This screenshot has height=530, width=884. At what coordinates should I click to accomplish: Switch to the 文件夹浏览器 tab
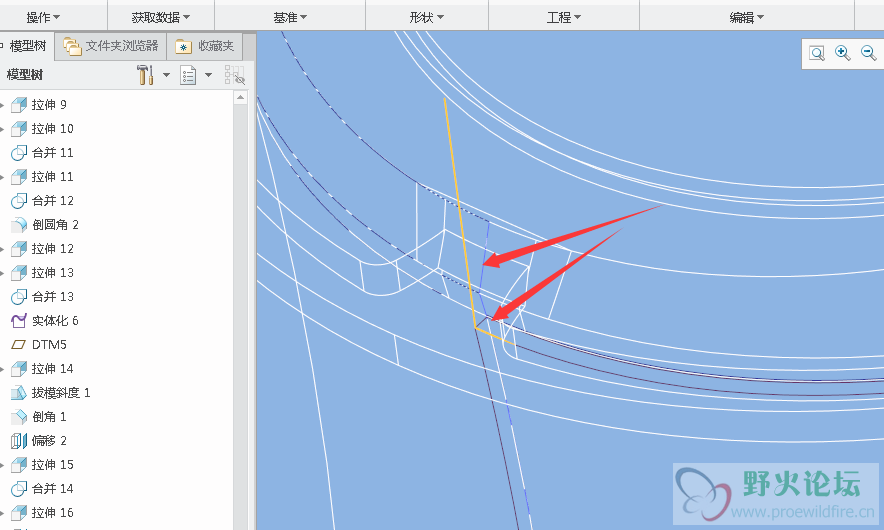point(111,46)
